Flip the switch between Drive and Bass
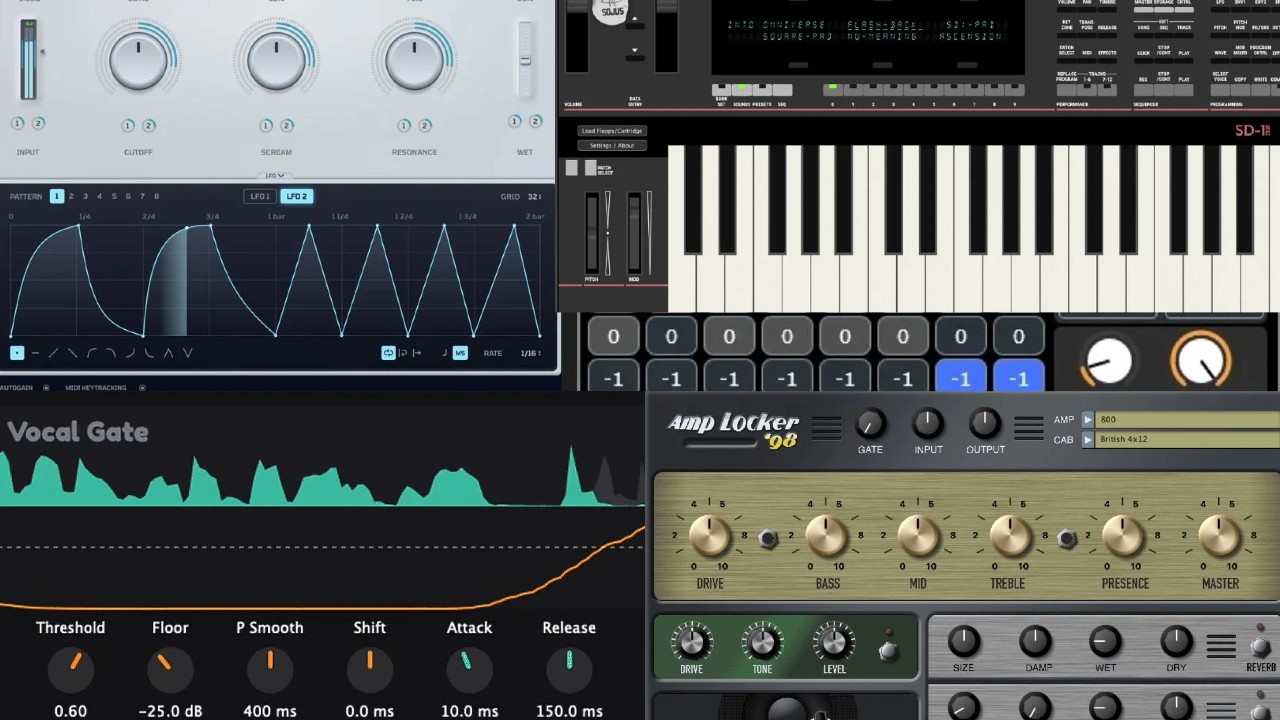This screenshot has height=720, width=1280. pos(768,539)
